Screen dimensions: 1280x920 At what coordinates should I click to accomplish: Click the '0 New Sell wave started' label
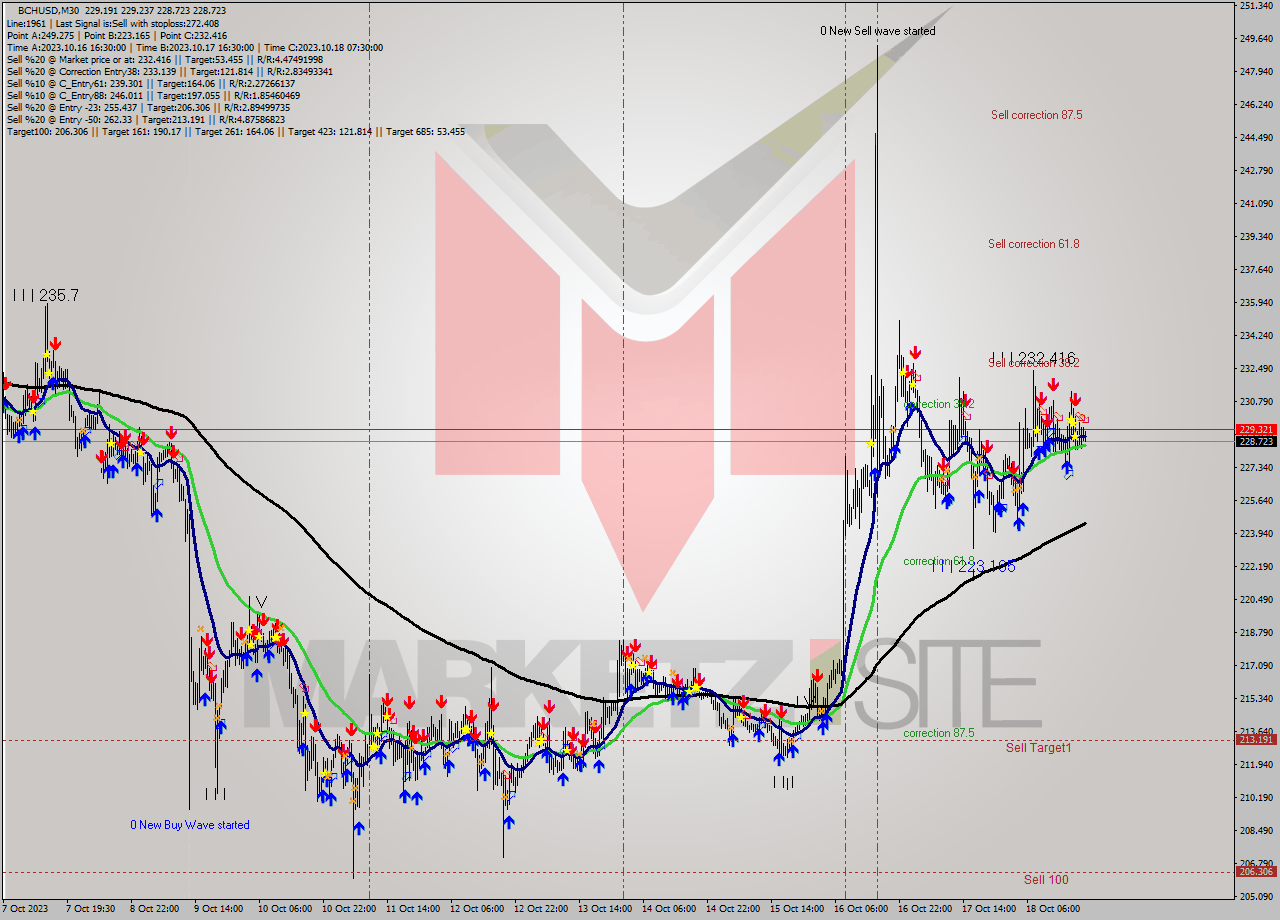(x=878, y=31)
